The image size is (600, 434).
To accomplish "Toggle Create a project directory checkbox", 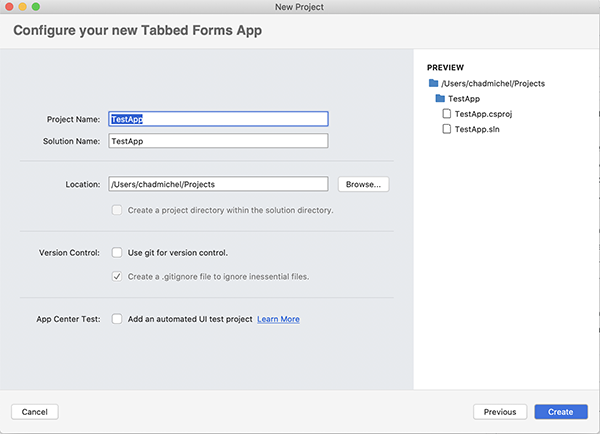I will coord(117,210).
